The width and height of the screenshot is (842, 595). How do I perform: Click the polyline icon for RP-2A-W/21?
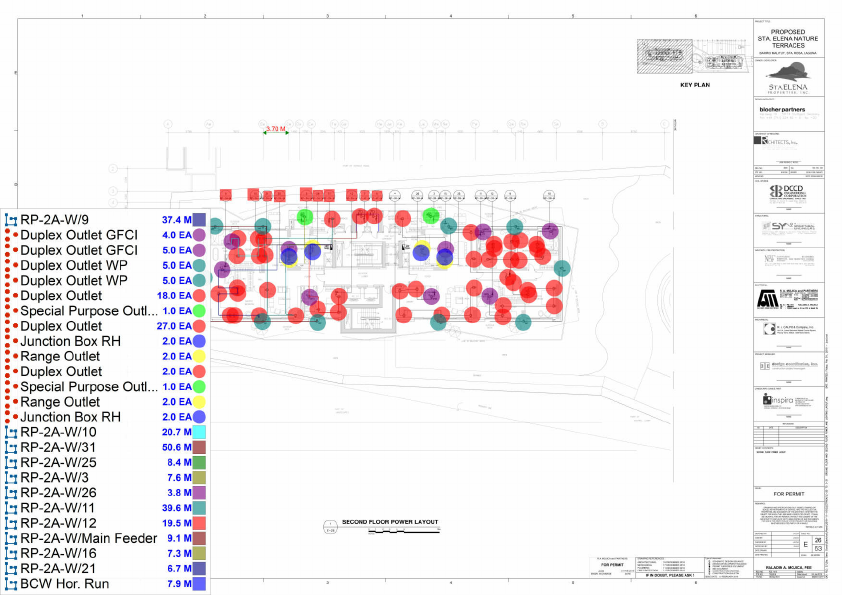12,568
